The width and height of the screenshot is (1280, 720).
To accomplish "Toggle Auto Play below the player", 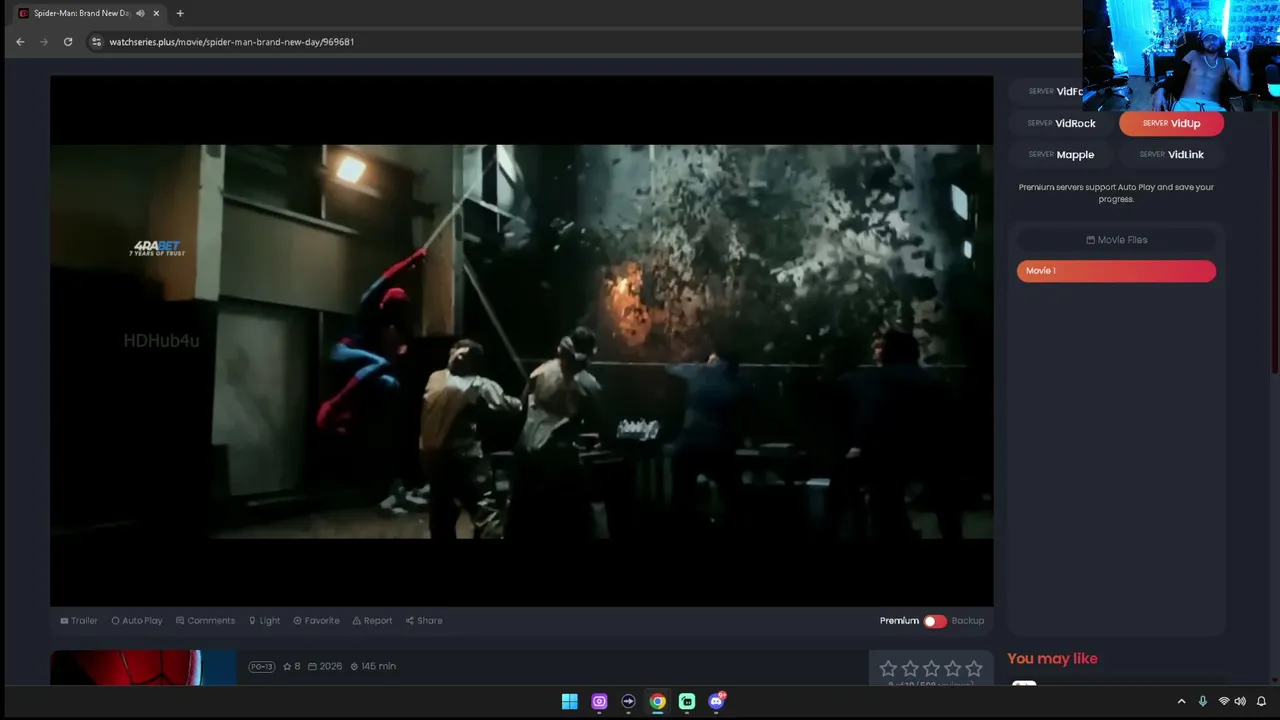I will (x=137, y=621).
